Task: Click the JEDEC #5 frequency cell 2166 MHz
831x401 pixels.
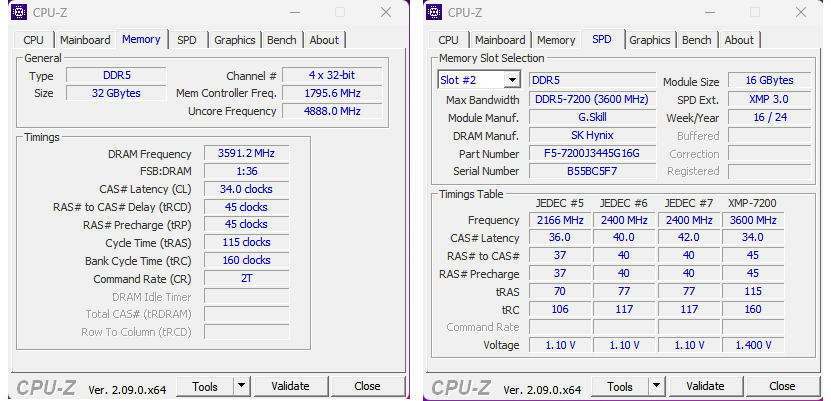Action: click(x=560, y=220)
